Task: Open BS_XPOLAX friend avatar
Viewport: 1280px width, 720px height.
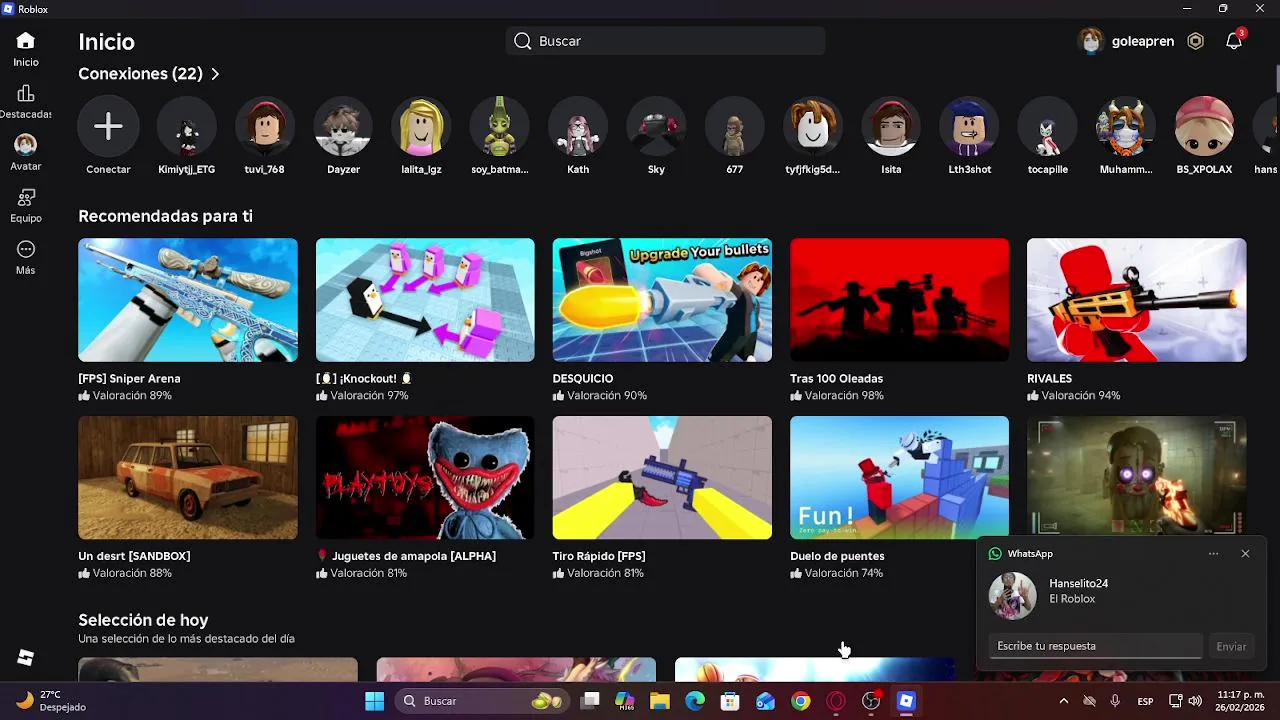Action: tap(1204, 127)
